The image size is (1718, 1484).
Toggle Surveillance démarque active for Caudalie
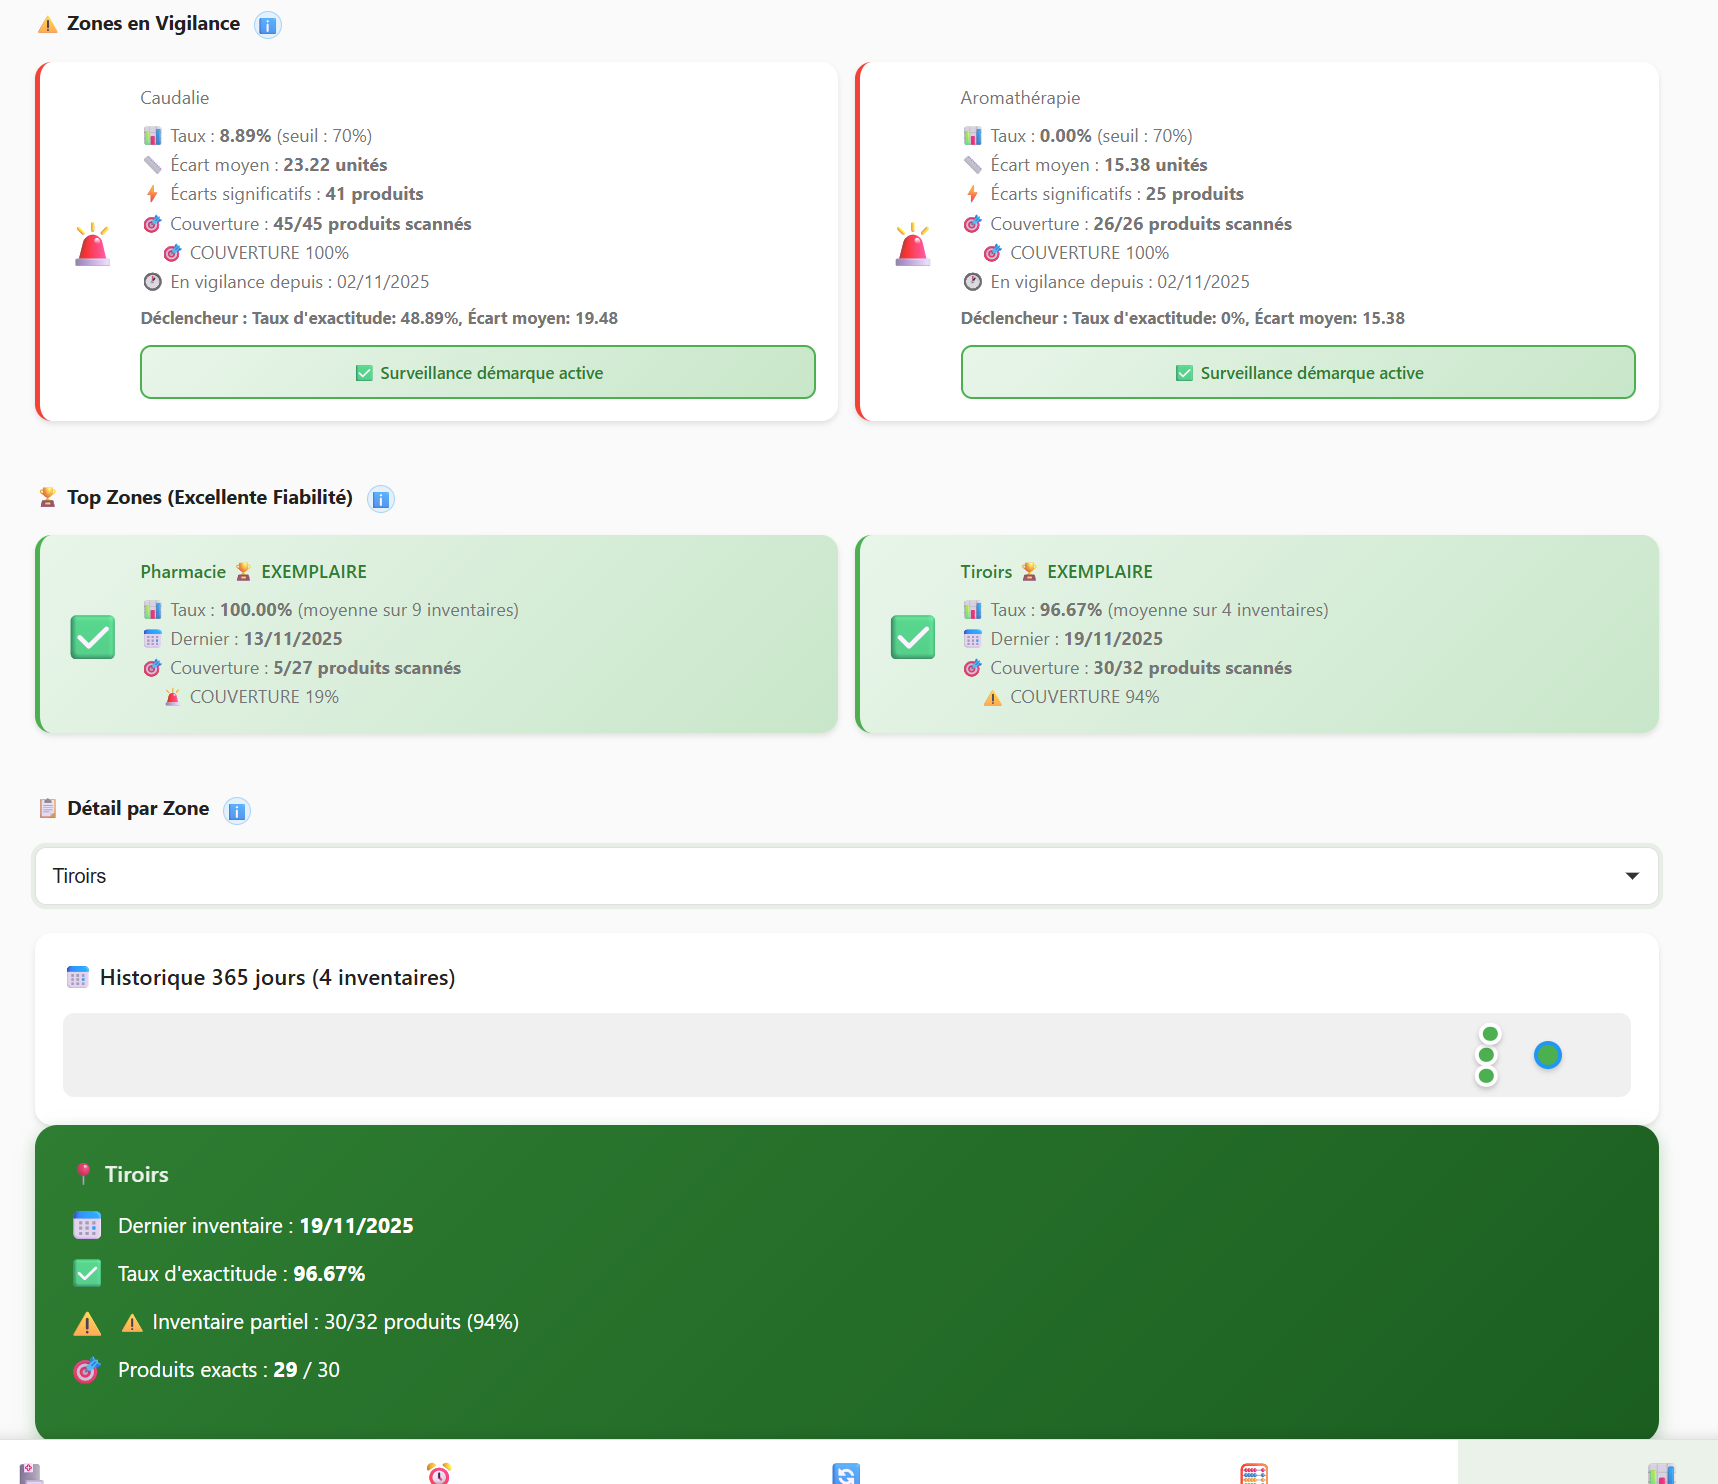point(477,372)
